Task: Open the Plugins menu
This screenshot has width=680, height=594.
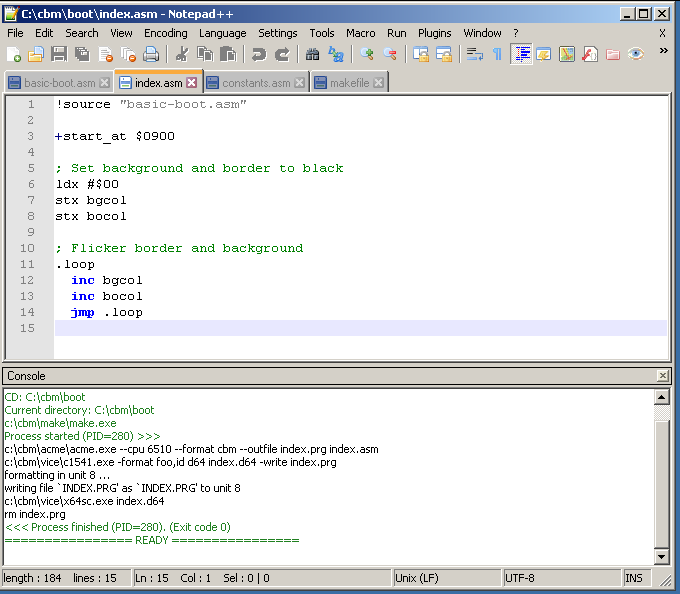Action: (x=435, y=33)
